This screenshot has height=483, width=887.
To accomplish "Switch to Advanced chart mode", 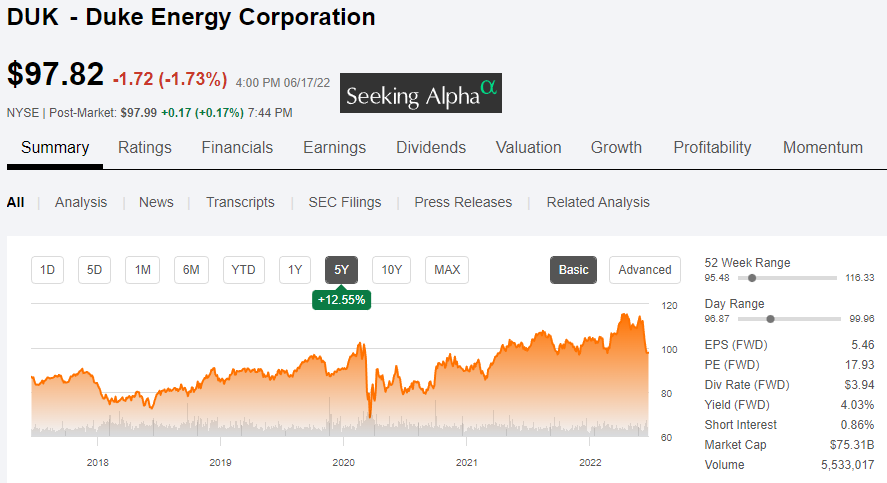I will pyautogui.click(x=645, y=270).
